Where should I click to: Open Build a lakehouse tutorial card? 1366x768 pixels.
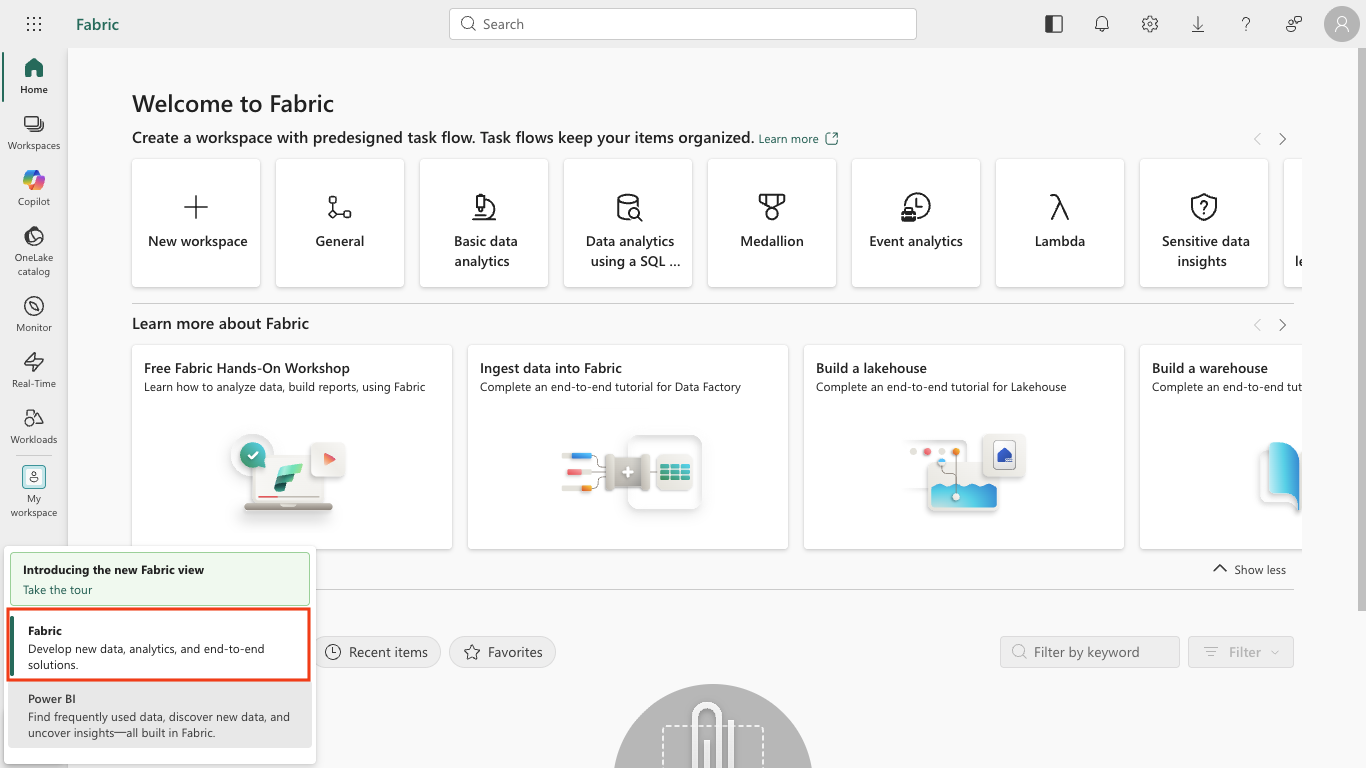coord(964,447)
